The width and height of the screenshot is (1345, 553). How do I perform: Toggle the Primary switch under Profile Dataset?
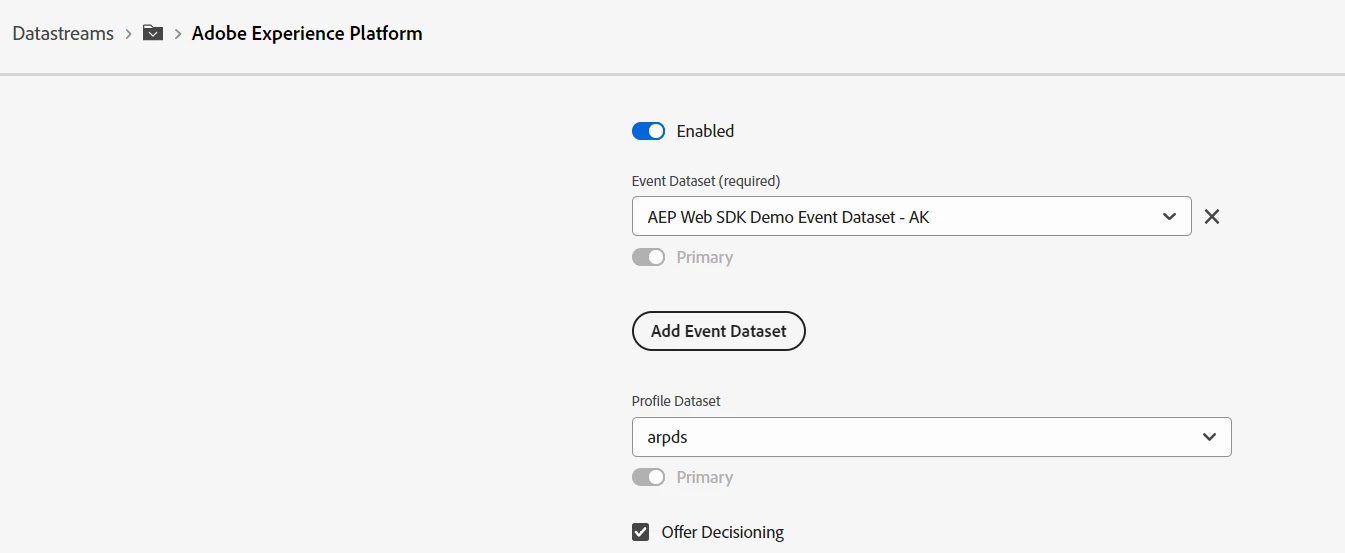(648, 477)
